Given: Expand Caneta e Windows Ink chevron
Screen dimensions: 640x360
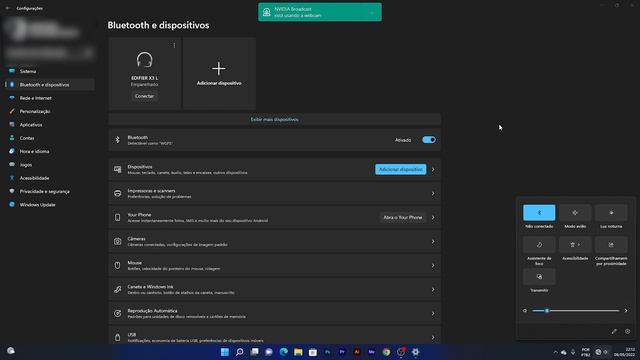Looking at the screenshot, I should (x=433, y=290).
